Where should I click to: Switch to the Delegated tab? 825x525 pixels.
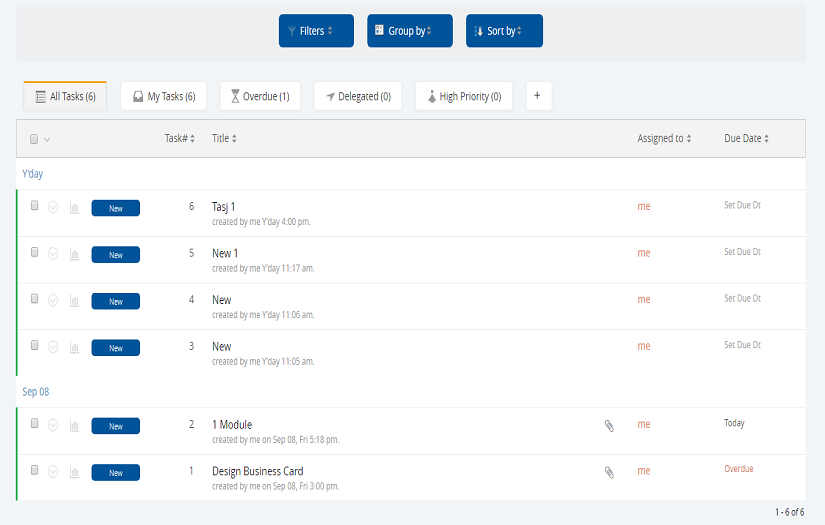[358, 96]
